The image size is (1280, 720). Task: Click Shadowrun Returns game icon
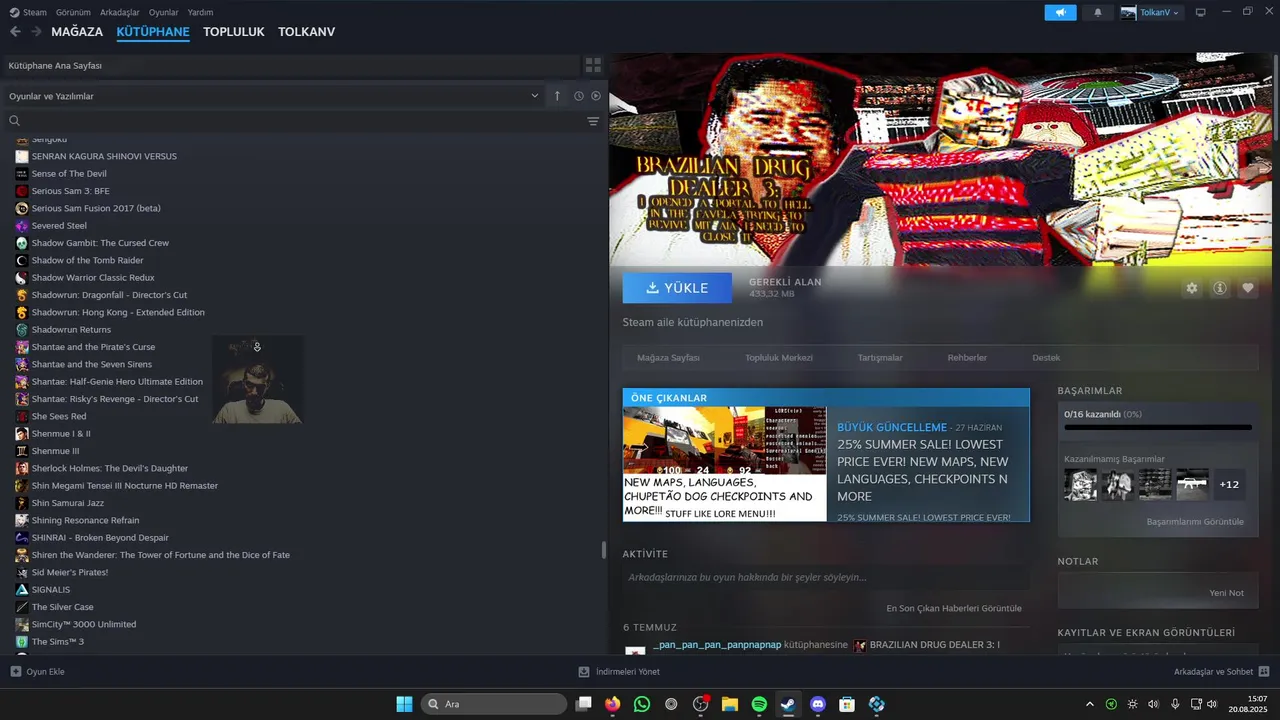[x=22, y=330]
